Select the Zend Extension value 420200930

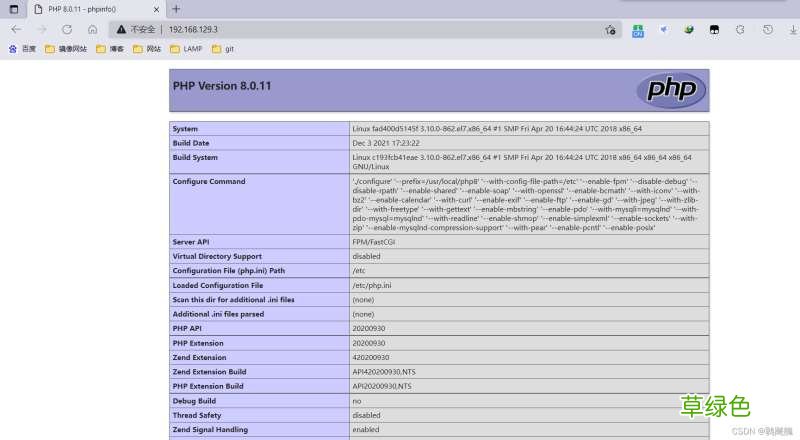370,357
